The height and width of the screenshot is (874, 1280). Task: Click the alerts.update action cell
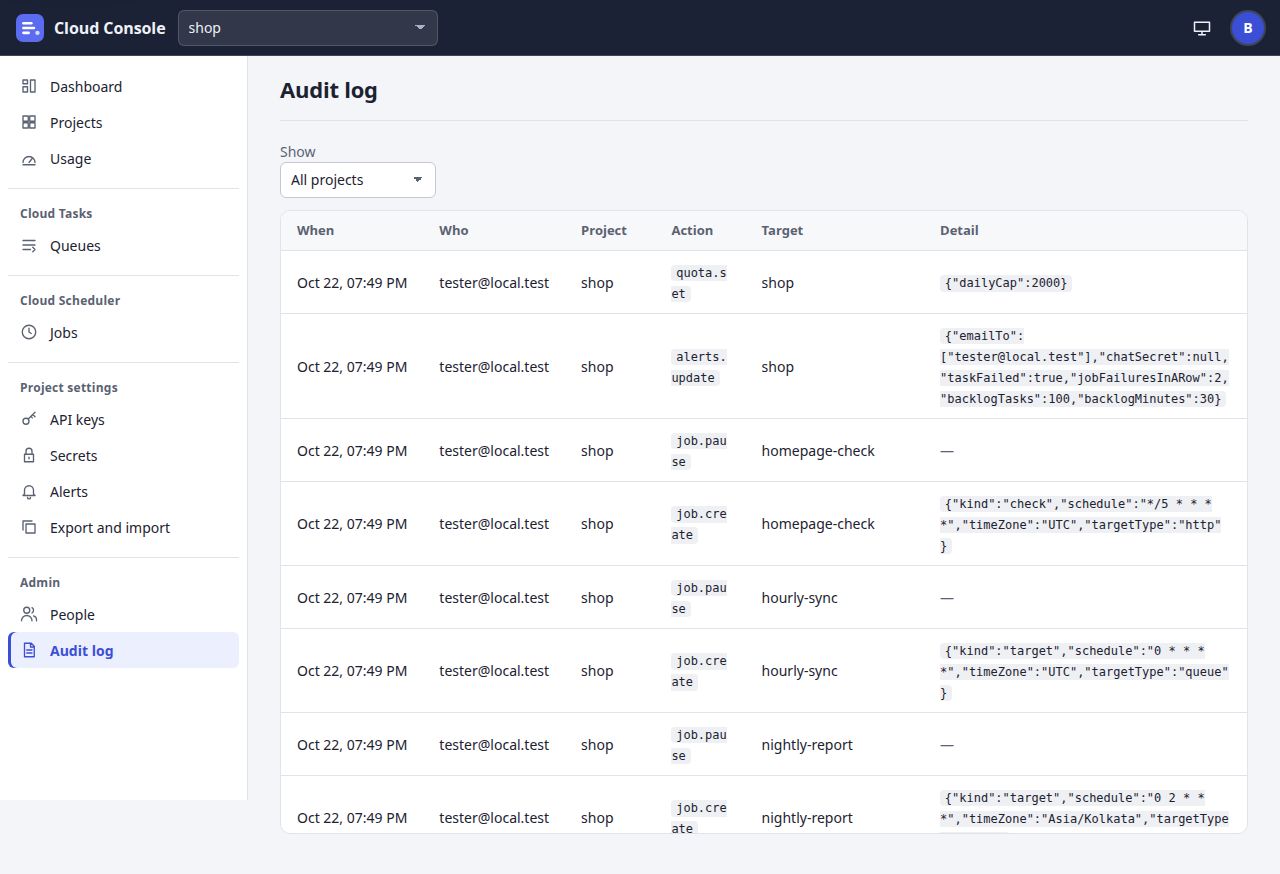pyautogui.click(x=699, y=367)
